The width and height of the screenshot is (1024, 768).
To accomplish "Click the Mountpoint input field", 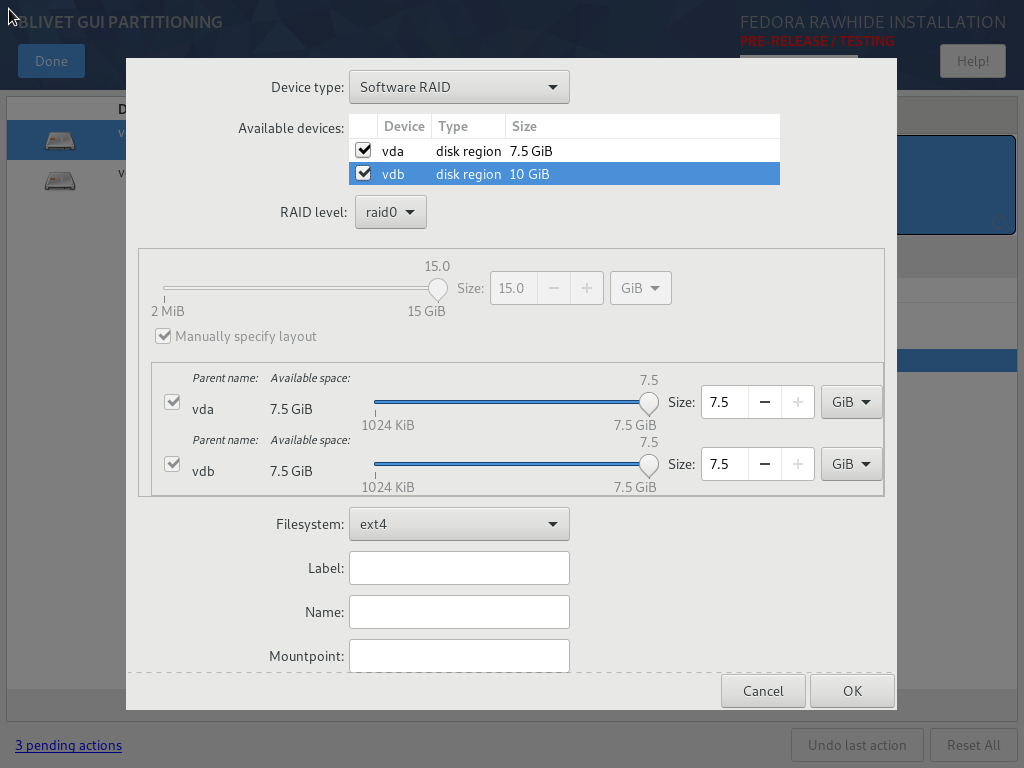I will pyautogui.click(x=459, y=655).
